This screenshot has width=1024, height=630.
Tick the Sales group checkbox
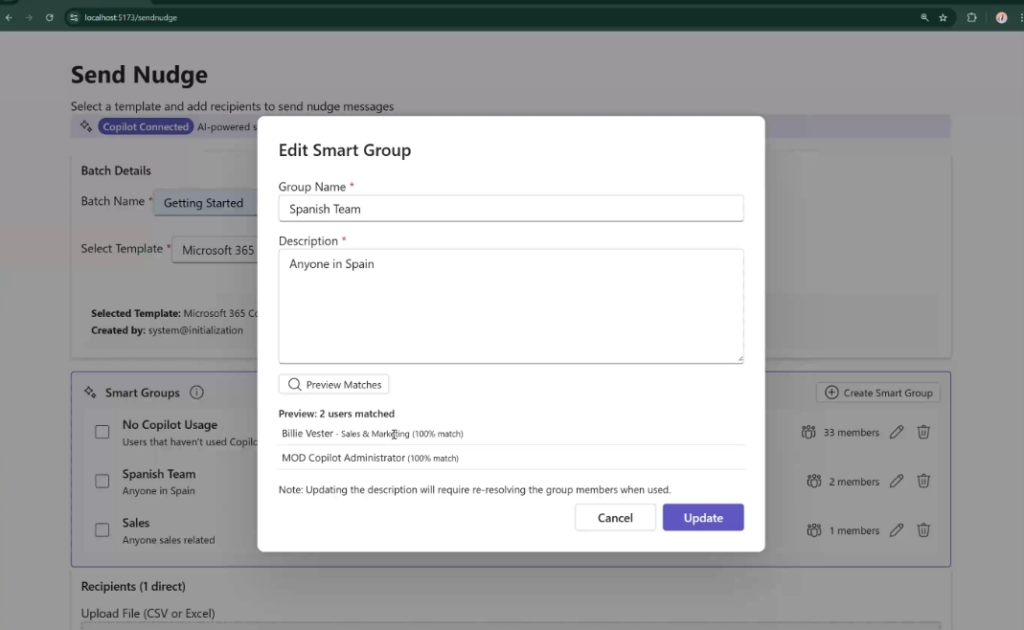click(x=102, y=530)
